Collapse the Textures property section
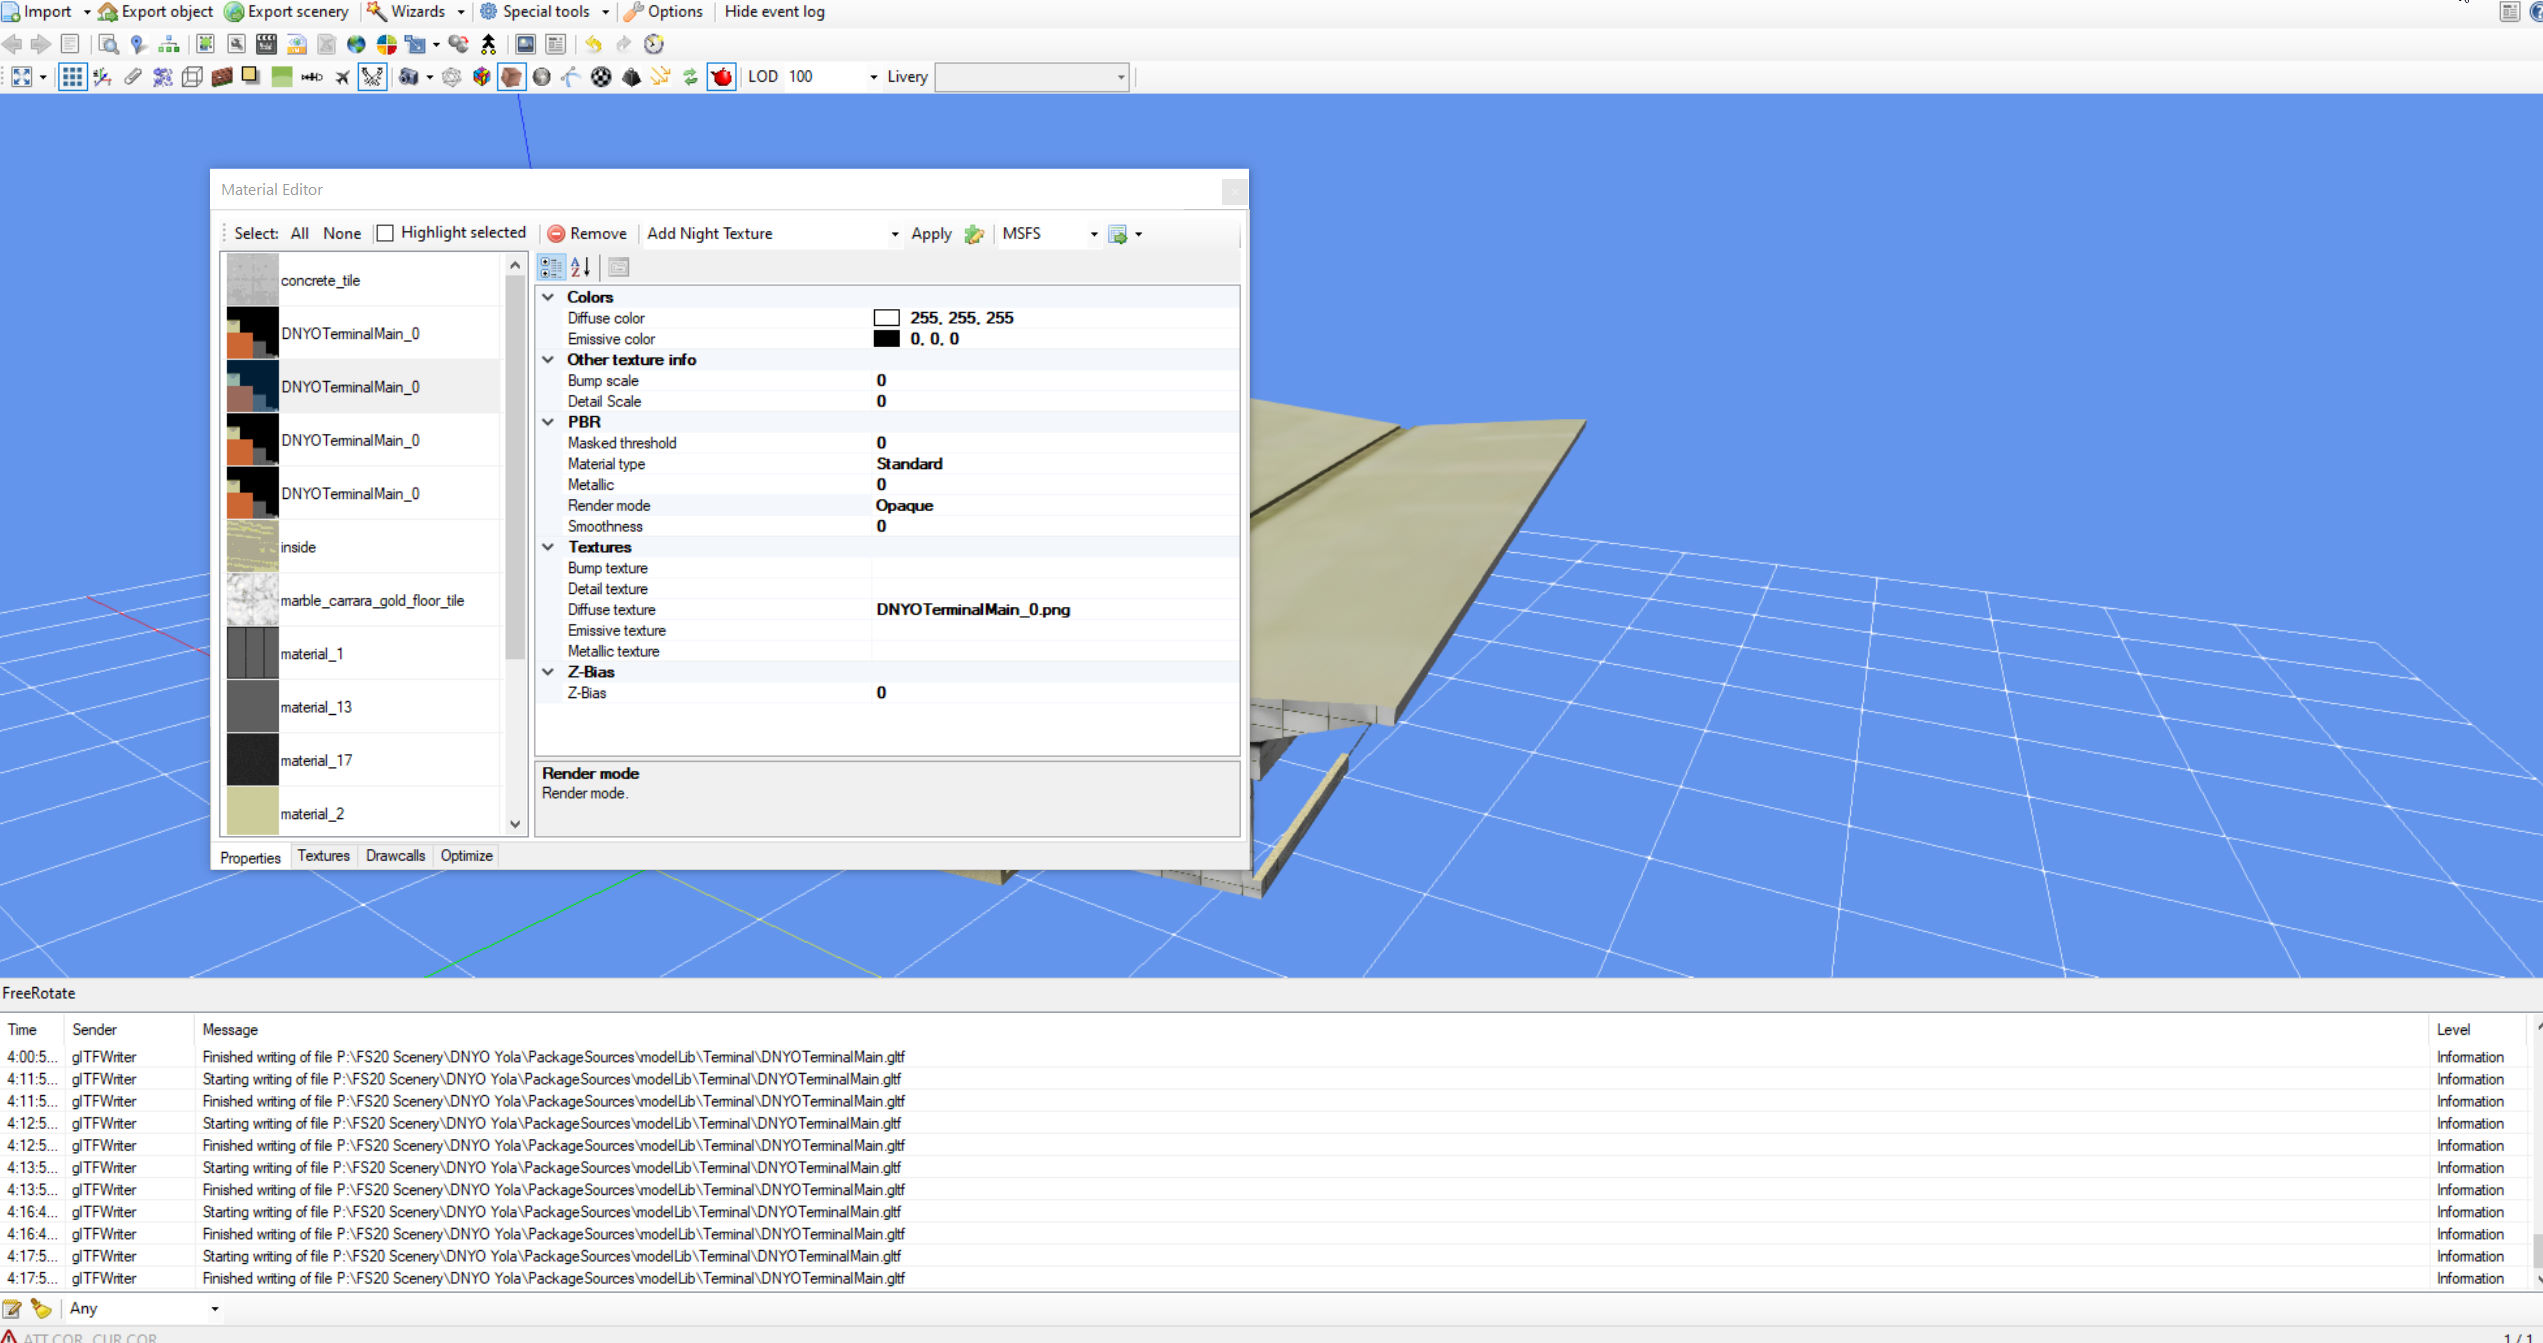 tap(548, 547)
